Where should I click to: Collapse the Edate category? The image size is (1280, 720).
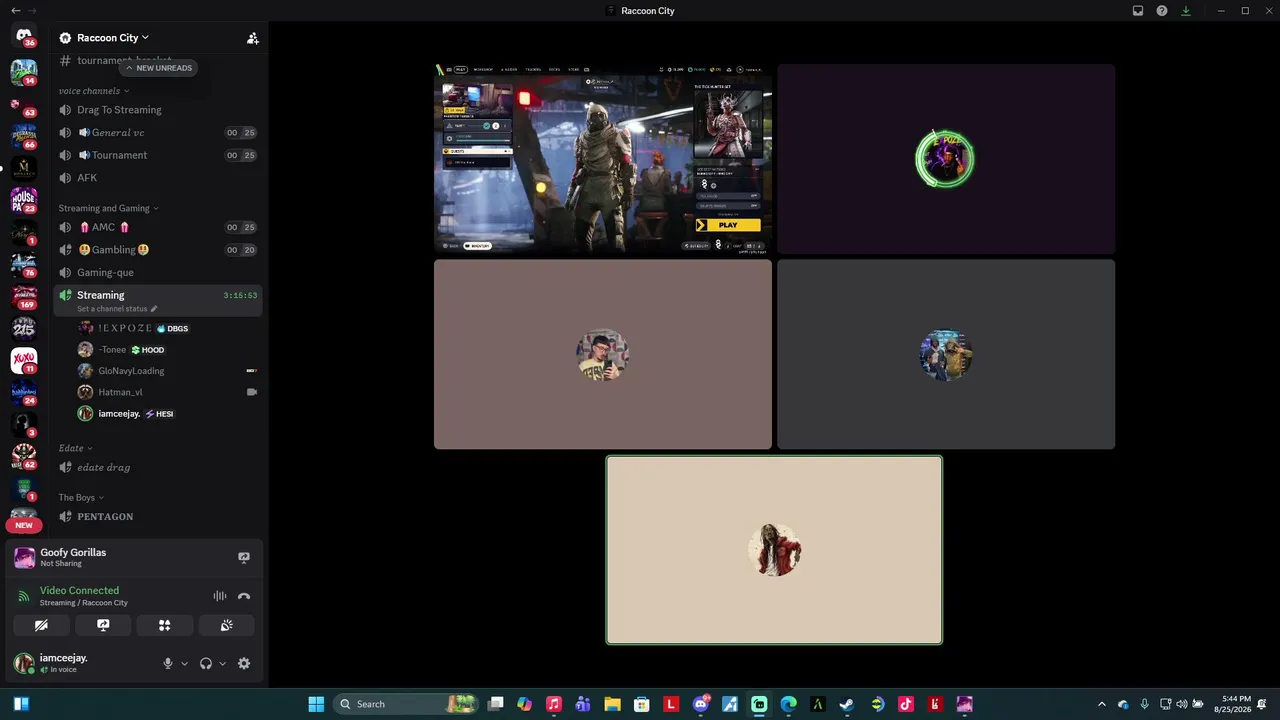pyautogui.click(x=76, y=448)
